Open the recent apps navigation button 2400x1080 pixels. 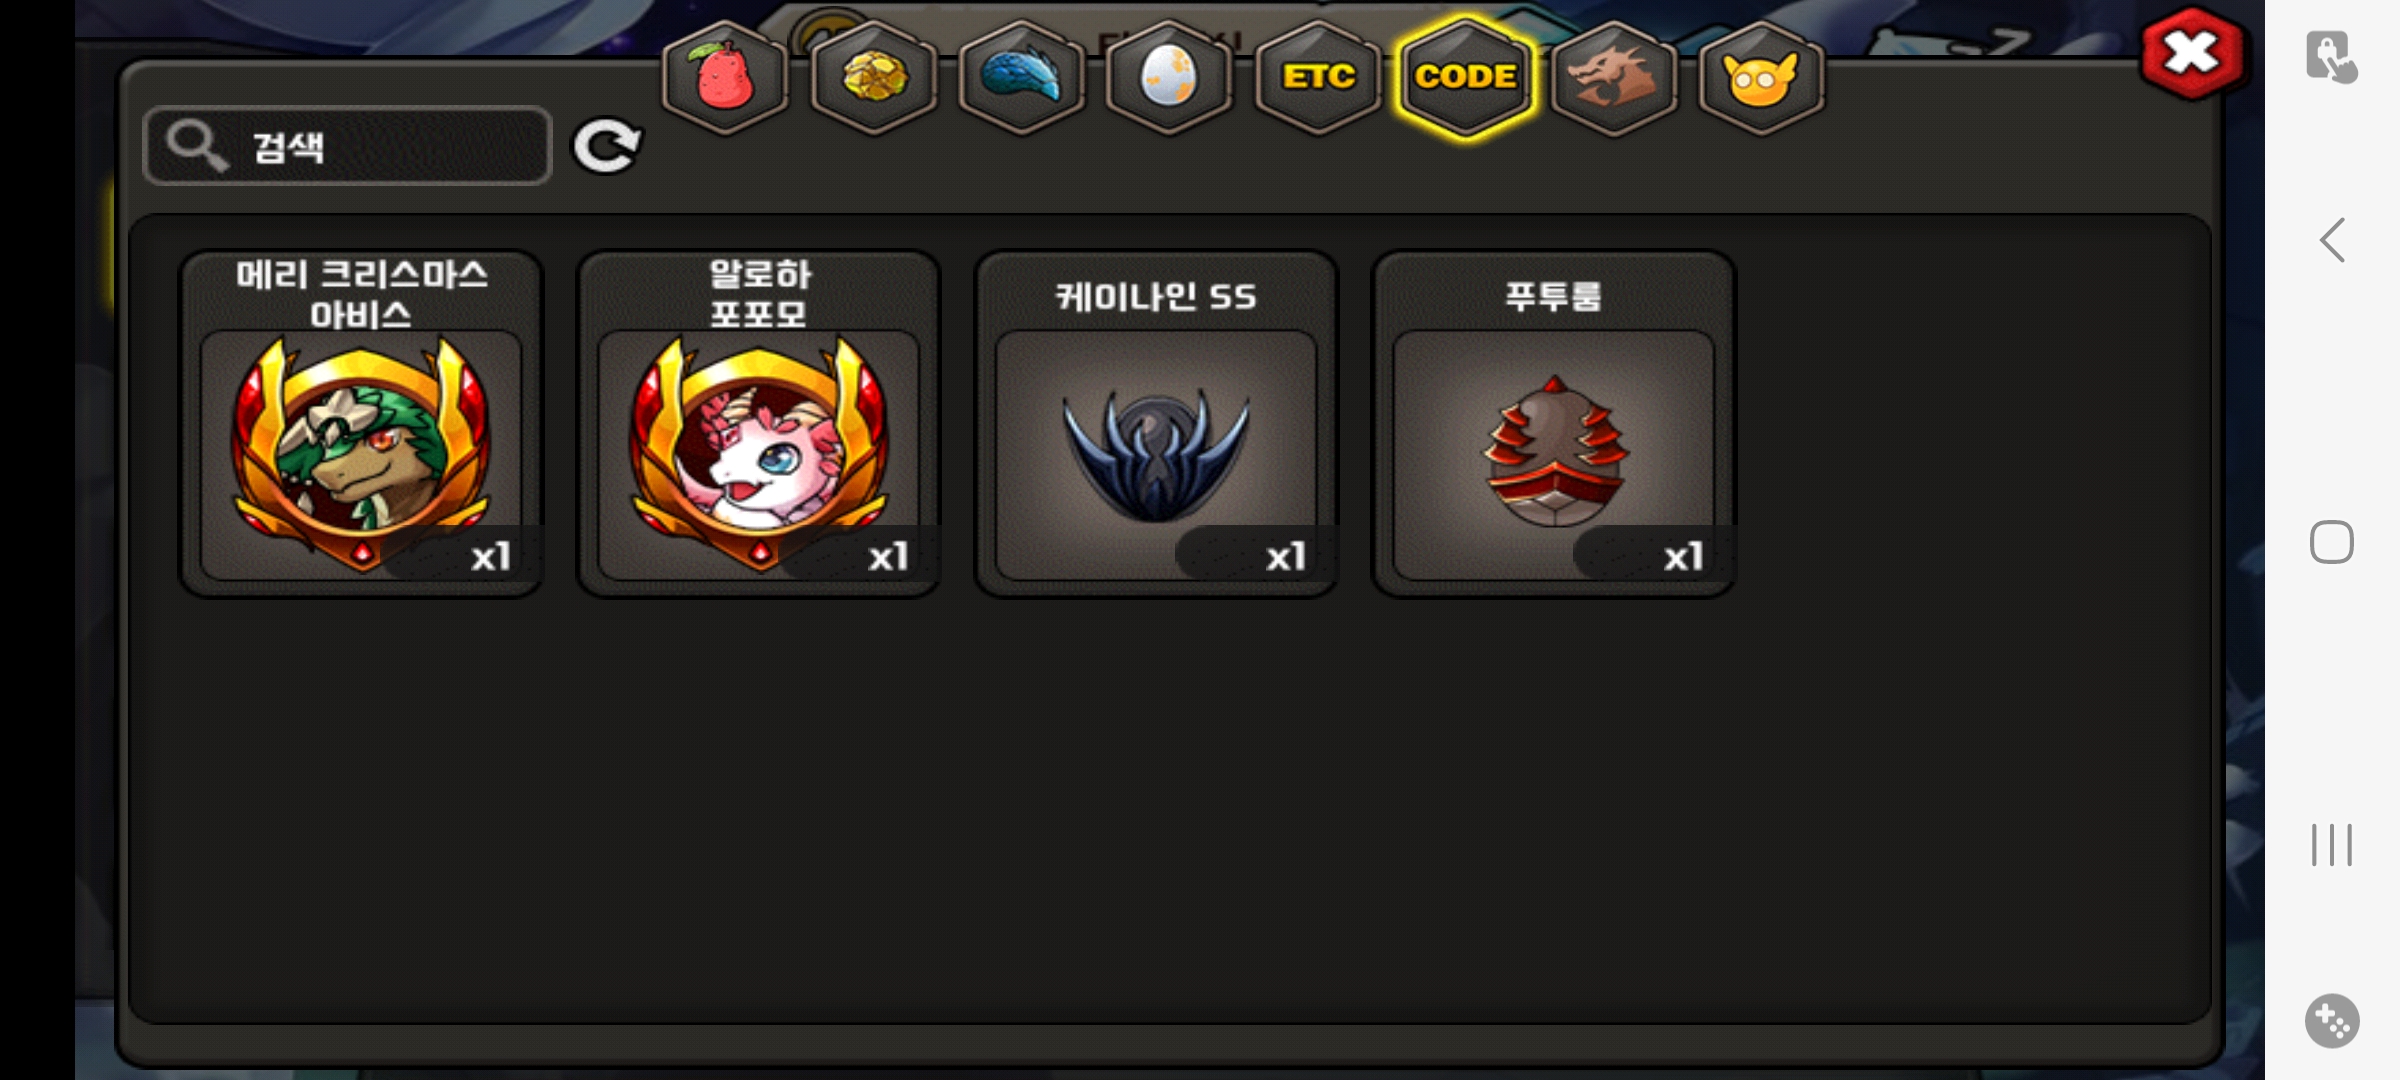coord(2332,845)
